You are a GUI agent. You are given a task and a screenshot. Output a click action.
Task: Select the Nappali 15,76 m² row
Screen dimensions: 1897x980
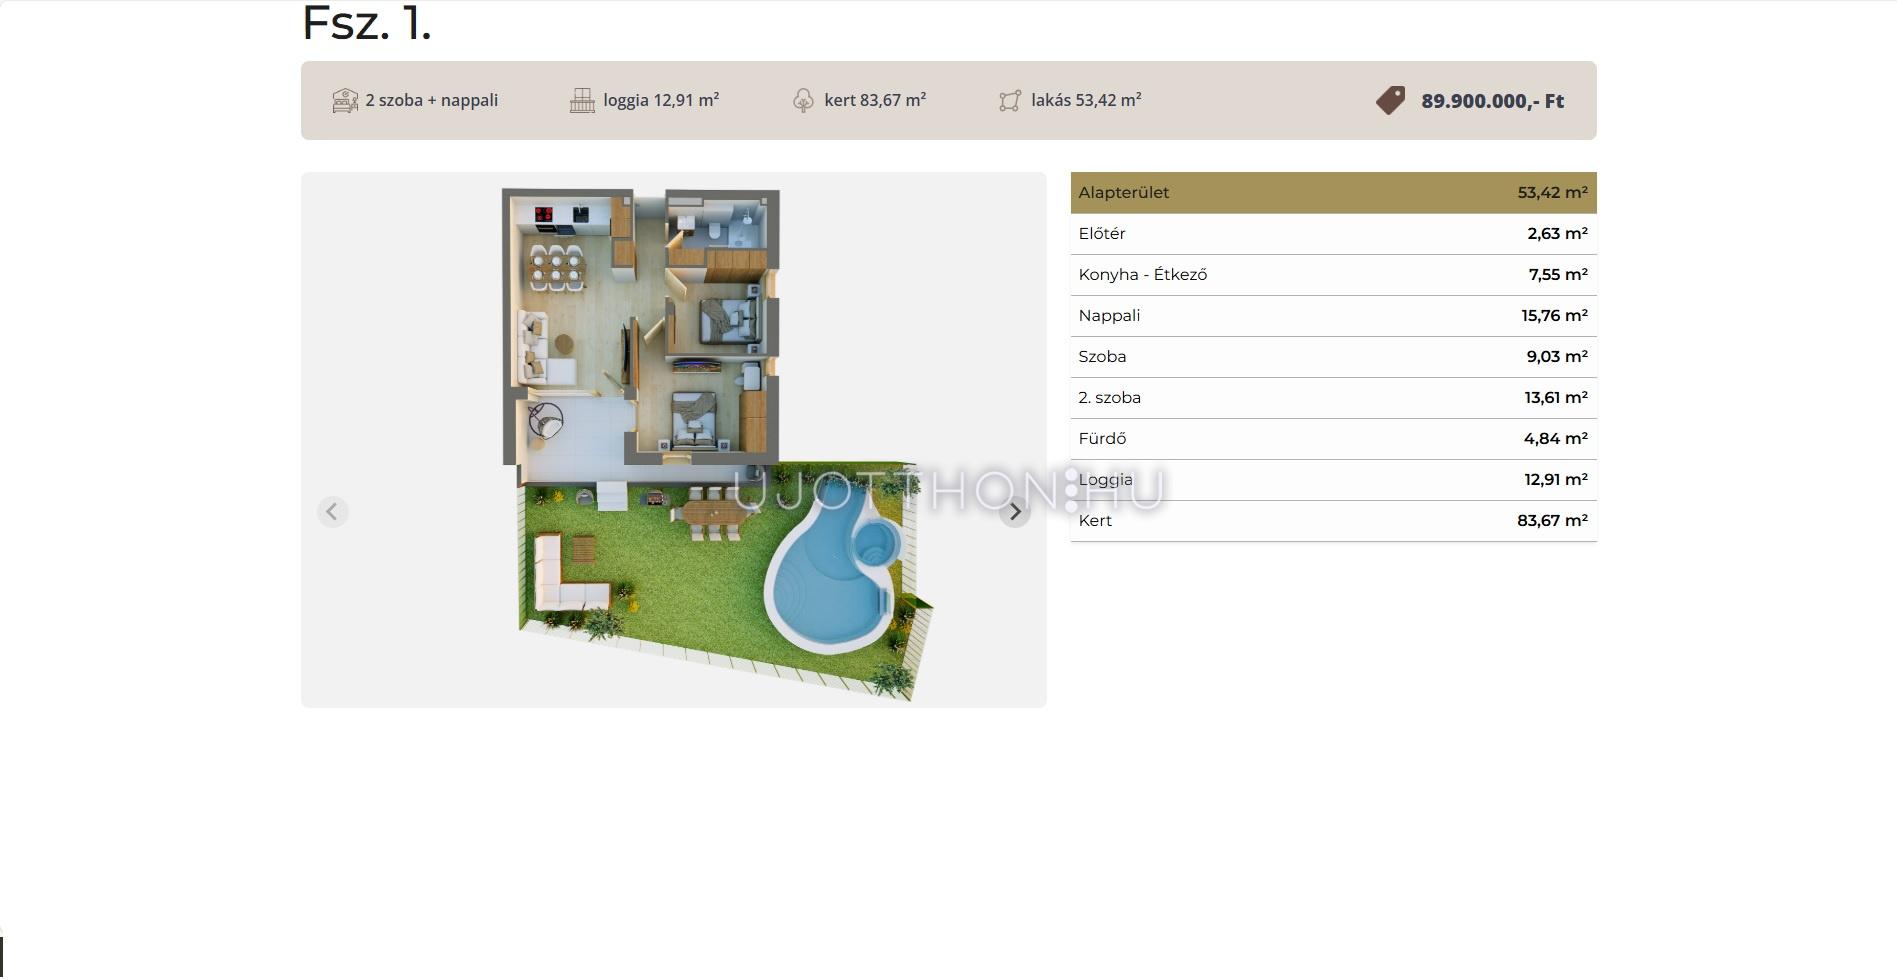(x=1333, y=316)
